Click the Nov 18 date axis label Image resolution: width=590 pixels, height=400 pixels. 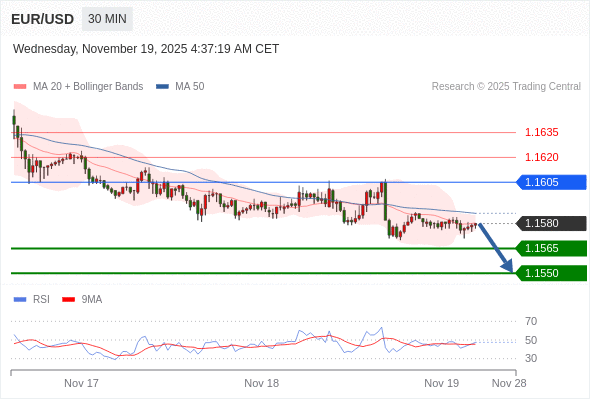pos(262,383)
